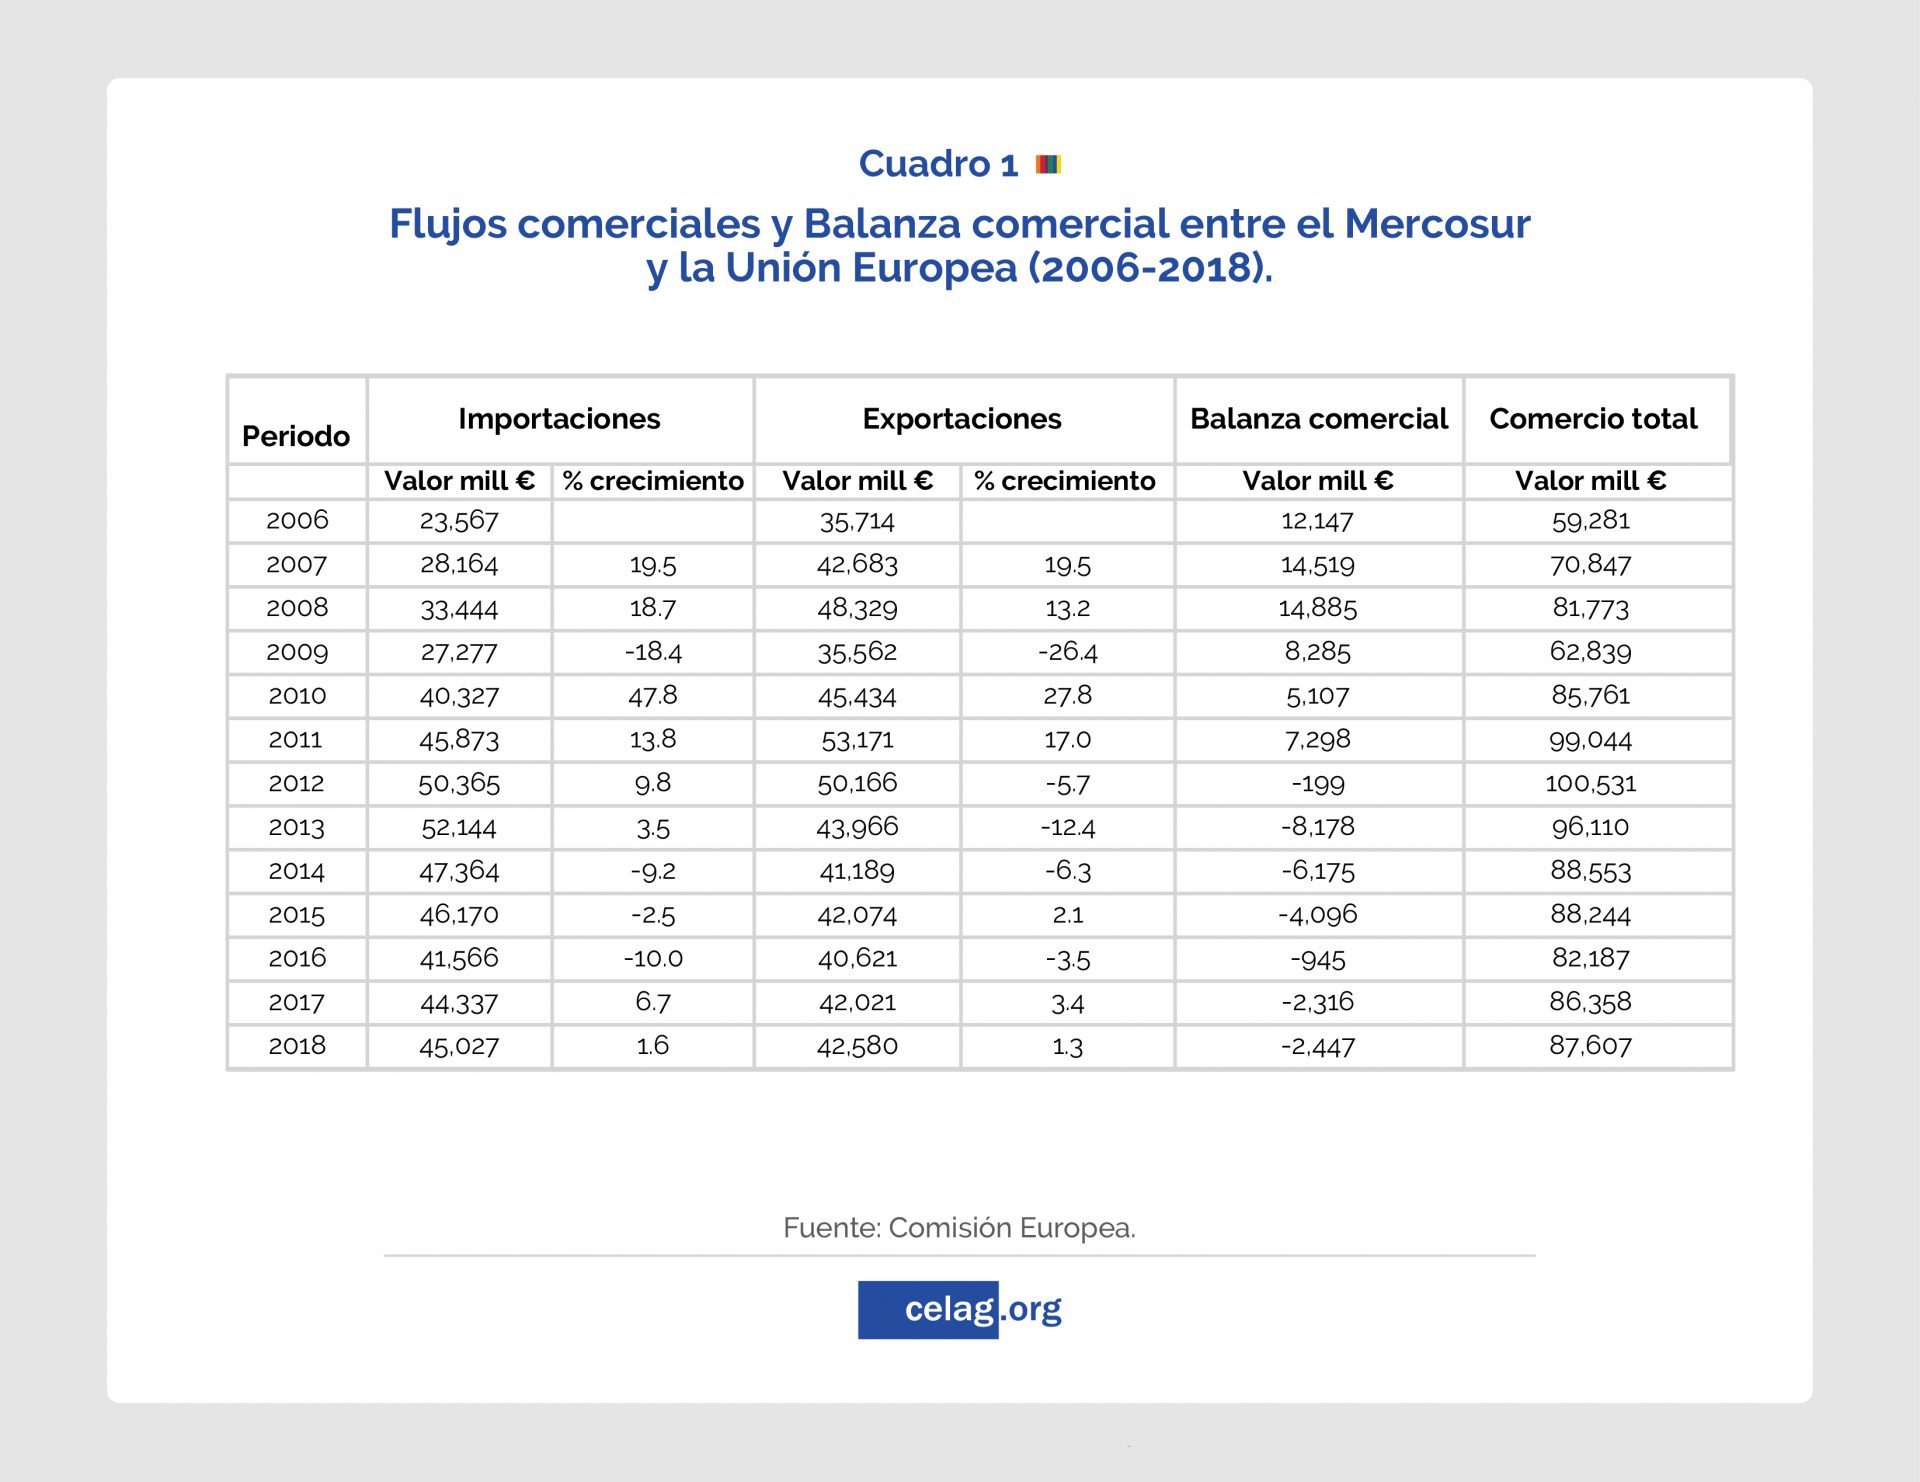1920x1482 pixels.
Task: Click the Periodo header cell
Action: (x=296, y=437)
